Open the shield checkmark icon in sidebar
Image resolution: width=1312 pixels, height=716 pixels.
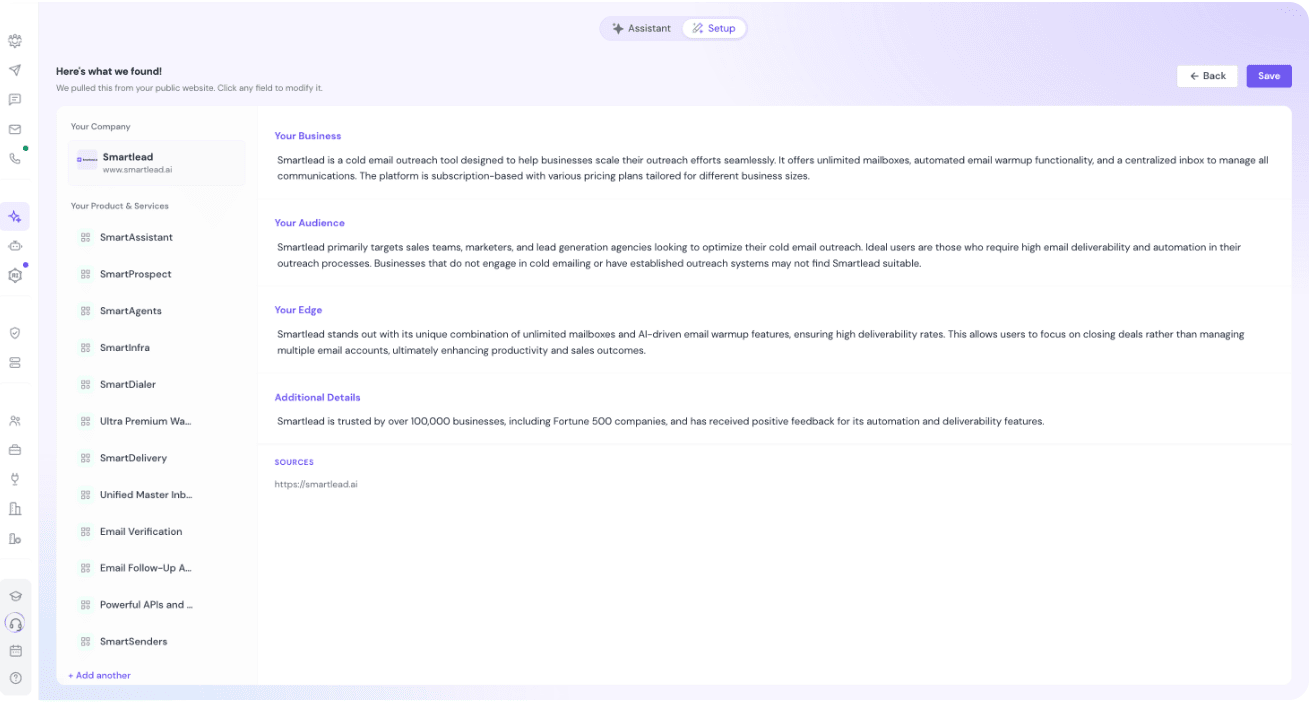15,333
